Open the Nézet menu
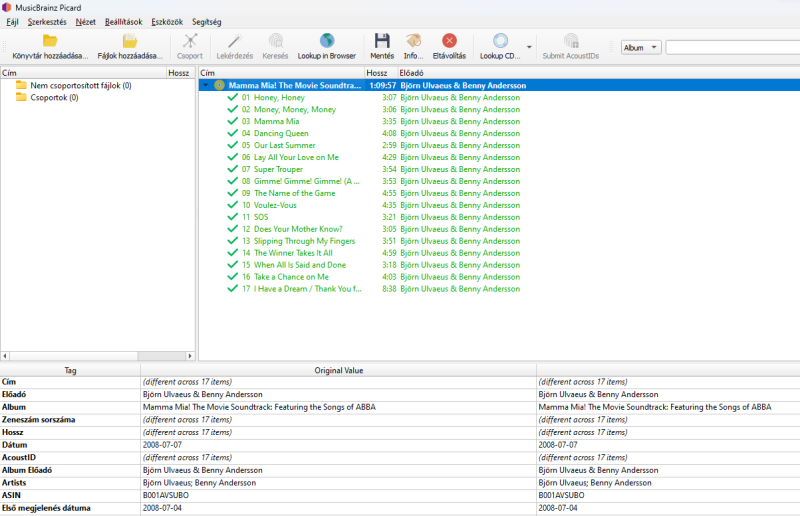The image size is (800, 516). [x=85, y=22]
